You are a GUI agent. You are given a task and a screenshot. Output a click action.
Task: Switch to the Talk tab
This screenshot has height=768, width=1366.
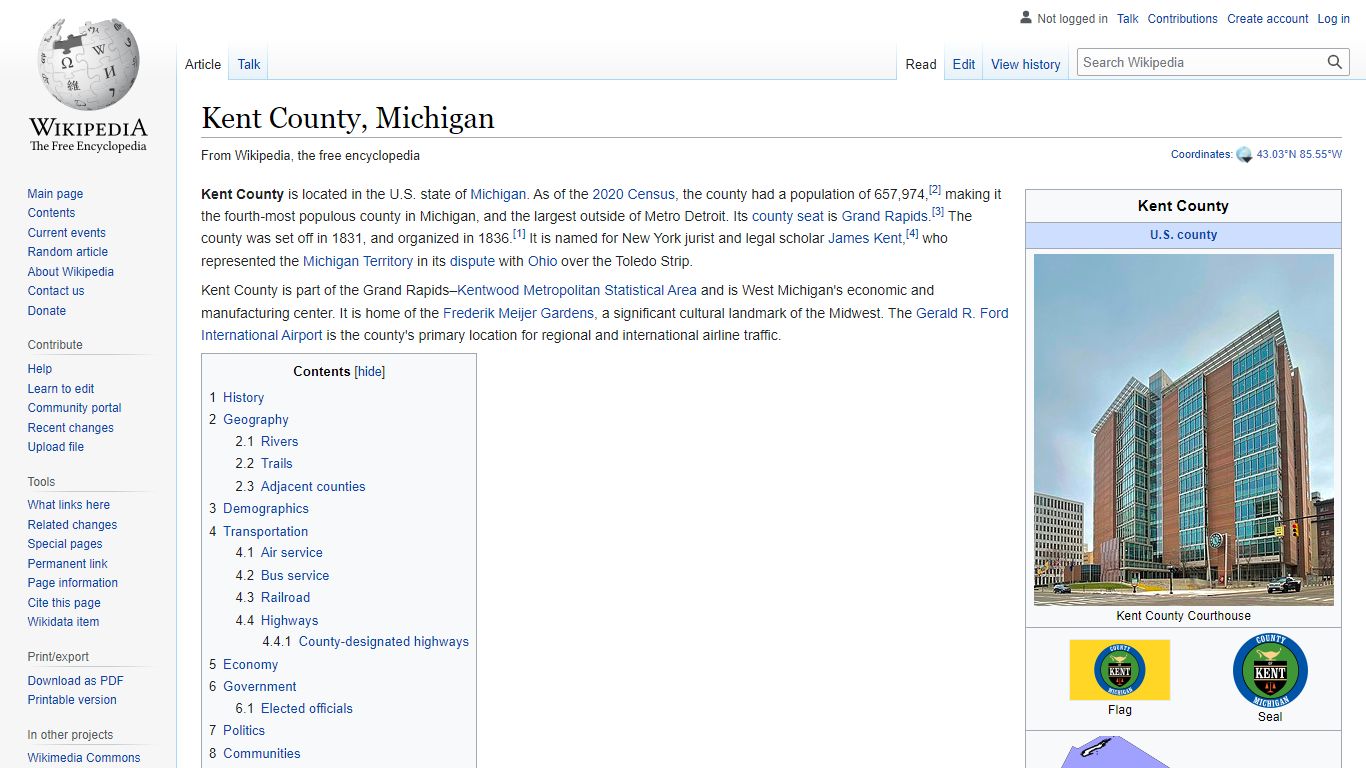click(249, 64)
